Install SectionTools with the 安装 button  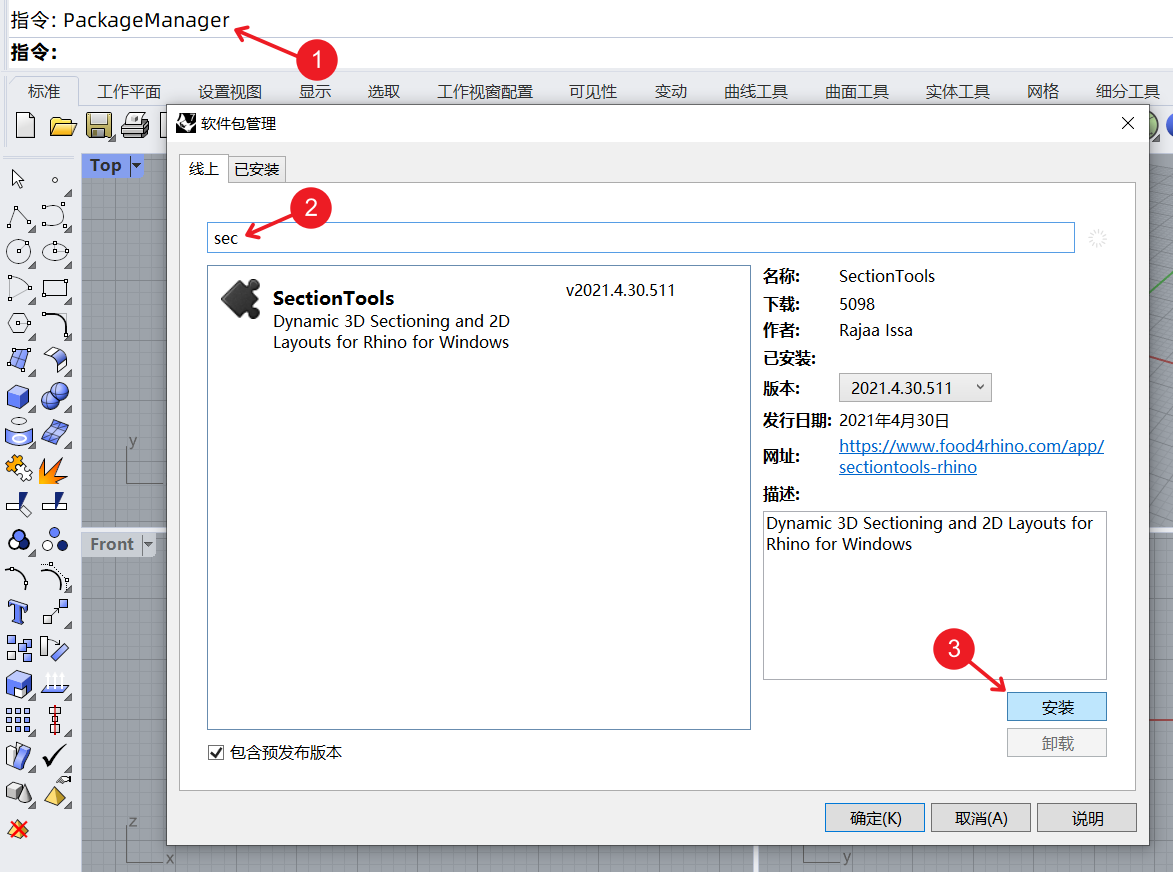(x=1056, y=706)
